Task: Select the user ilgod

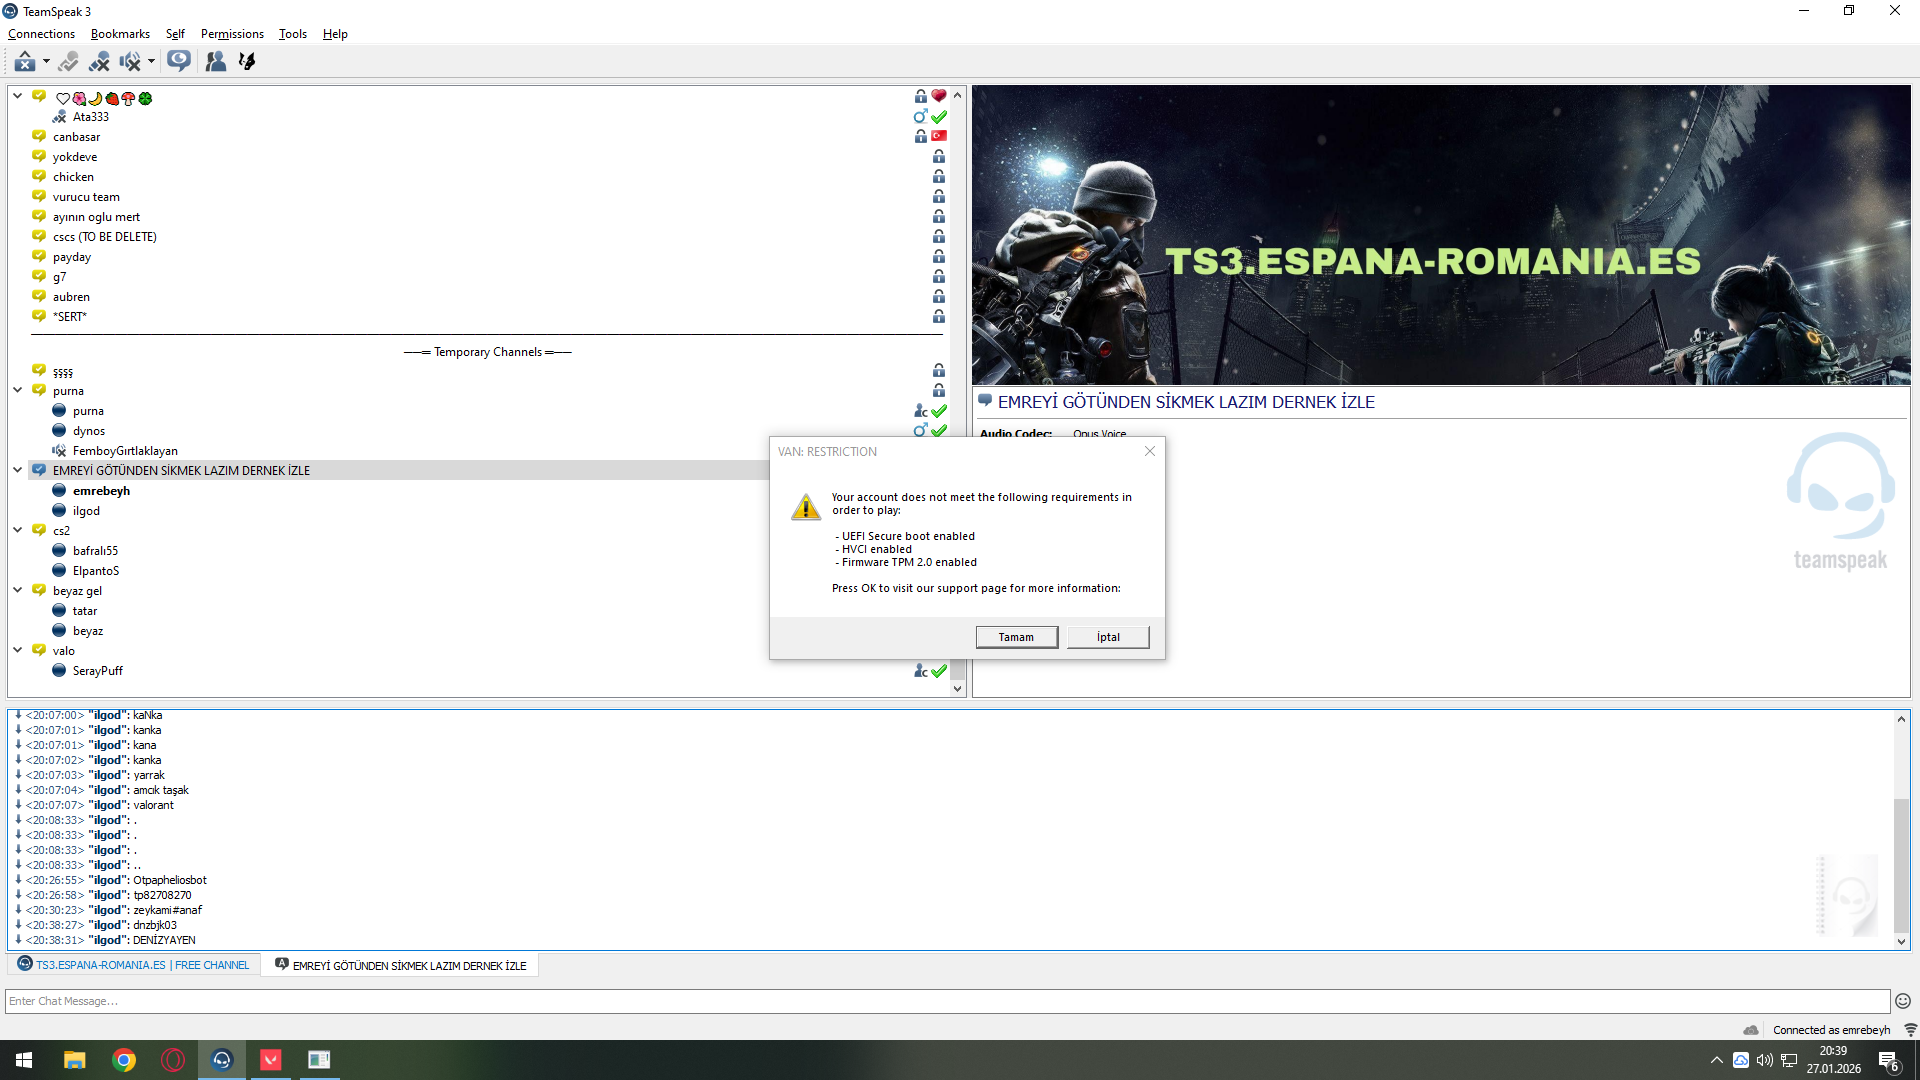Action: 86,511
